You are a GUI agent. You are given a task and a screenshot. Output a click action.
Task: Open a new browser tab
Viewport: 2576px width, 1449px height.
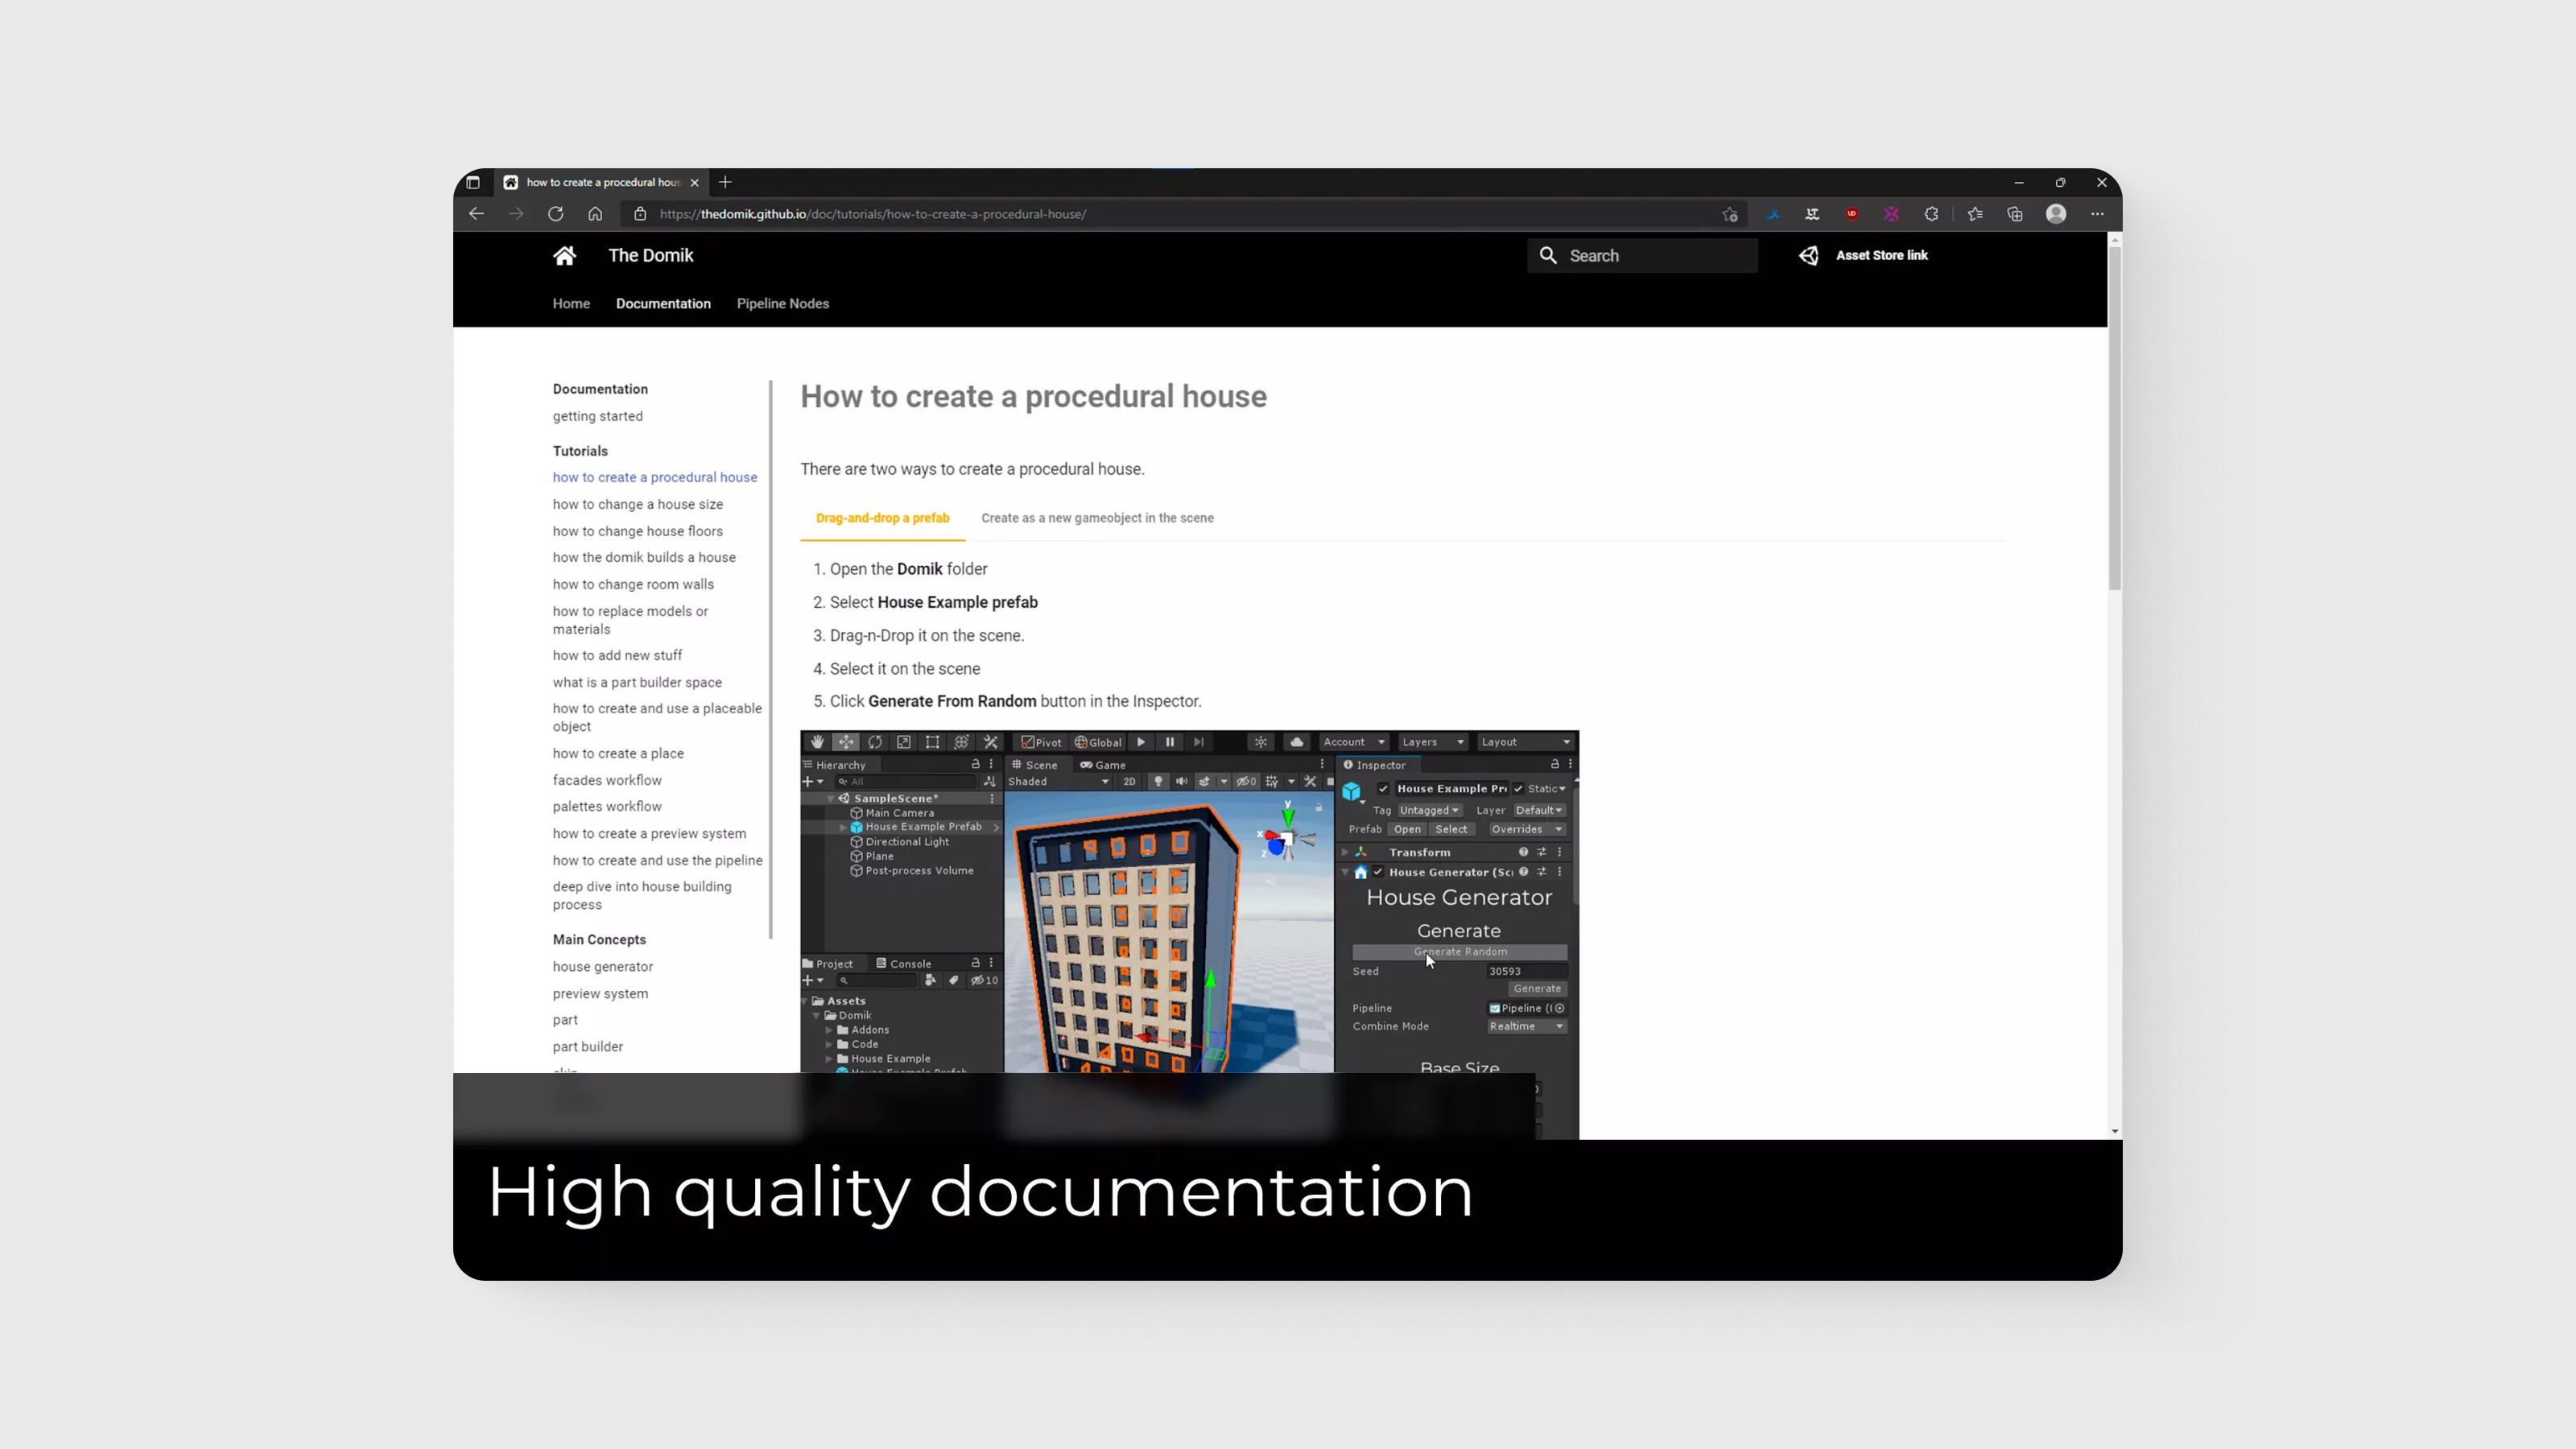click(725, 182)
